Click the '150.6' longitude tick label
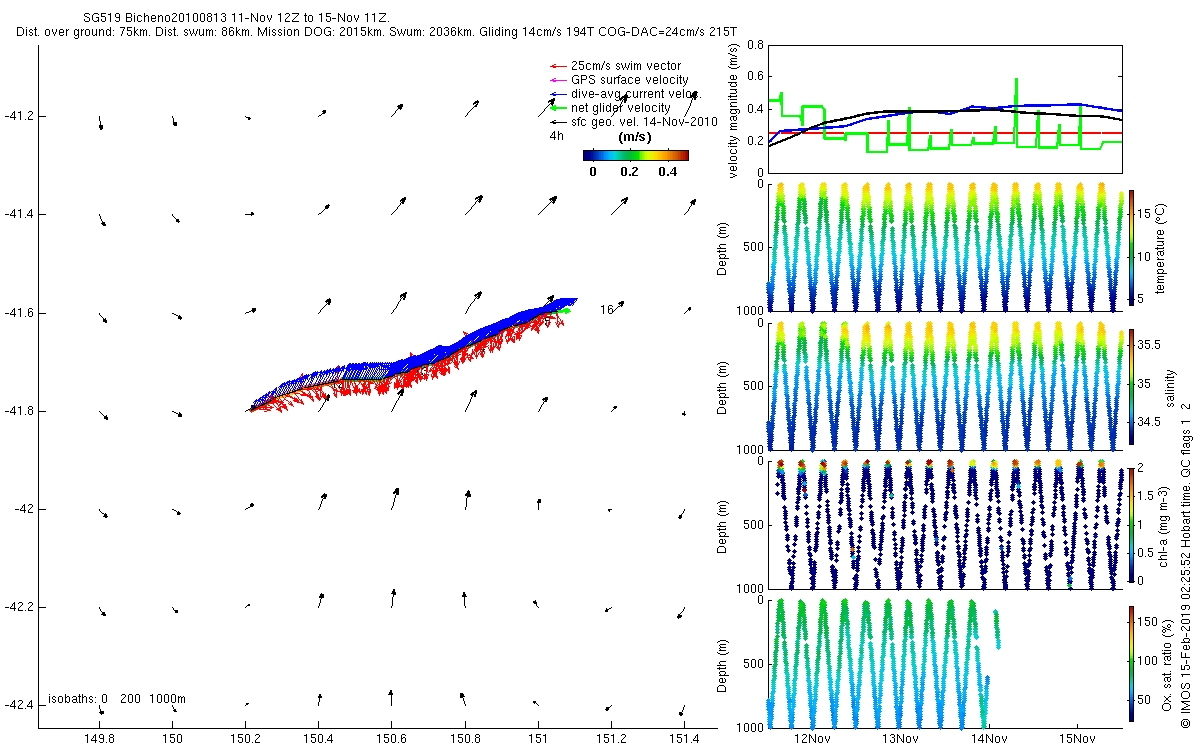This screenshot has height=750, width=1200. [x=392, y=739]
